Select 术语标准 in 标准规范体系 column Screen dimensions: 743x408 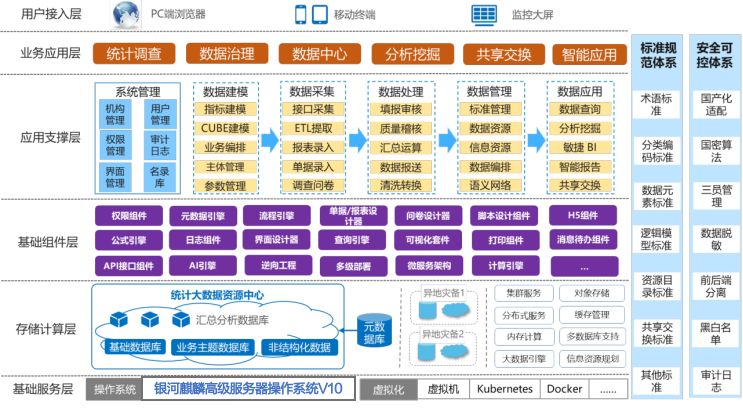coord(656,104)
